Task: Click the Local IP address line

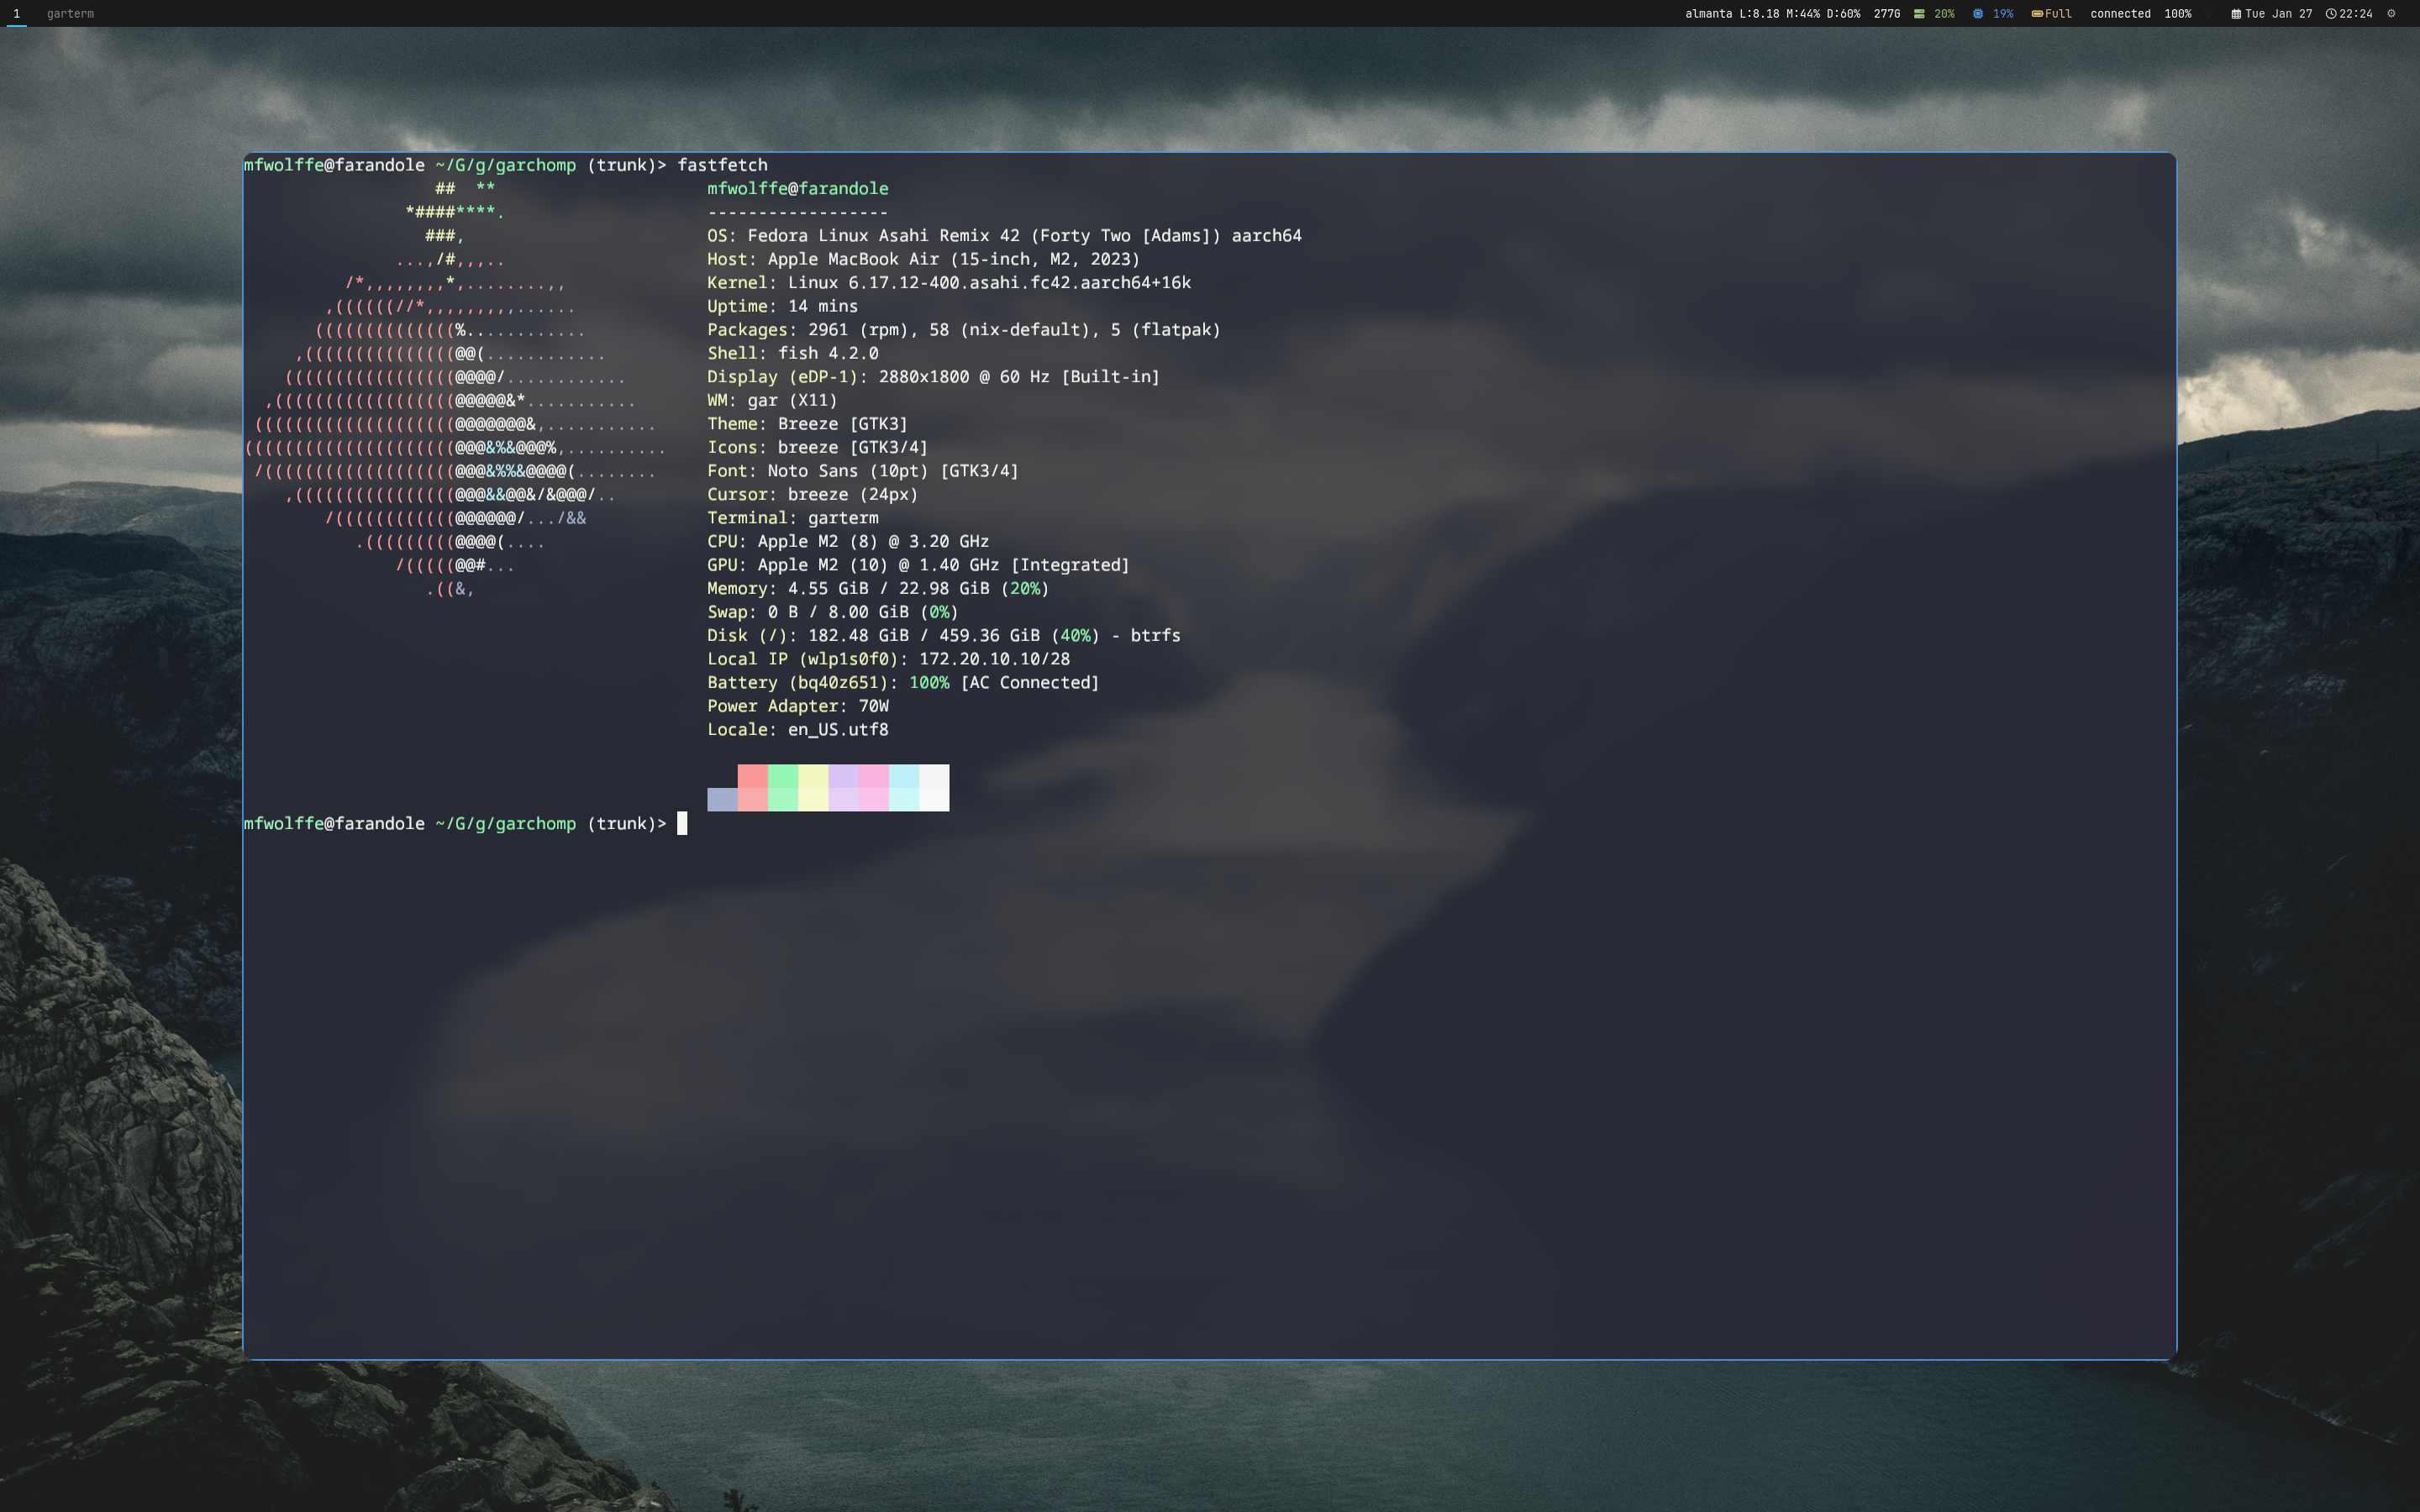Action: [888, 659]
